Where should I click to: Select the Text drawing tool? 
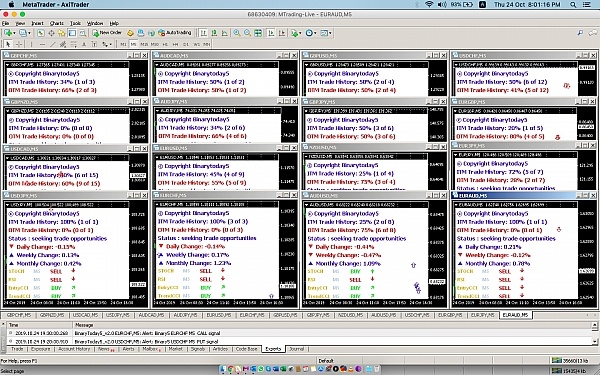click(84, 44)
